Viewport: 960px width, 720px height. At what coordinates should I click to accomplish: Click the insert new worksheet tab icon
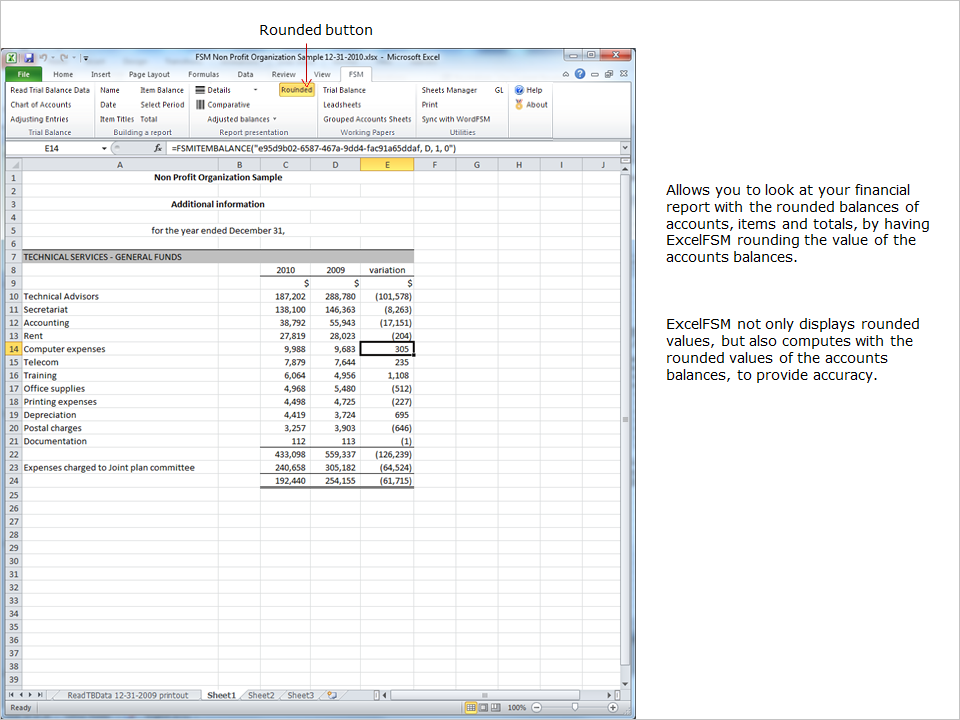(x=331, y=695)
